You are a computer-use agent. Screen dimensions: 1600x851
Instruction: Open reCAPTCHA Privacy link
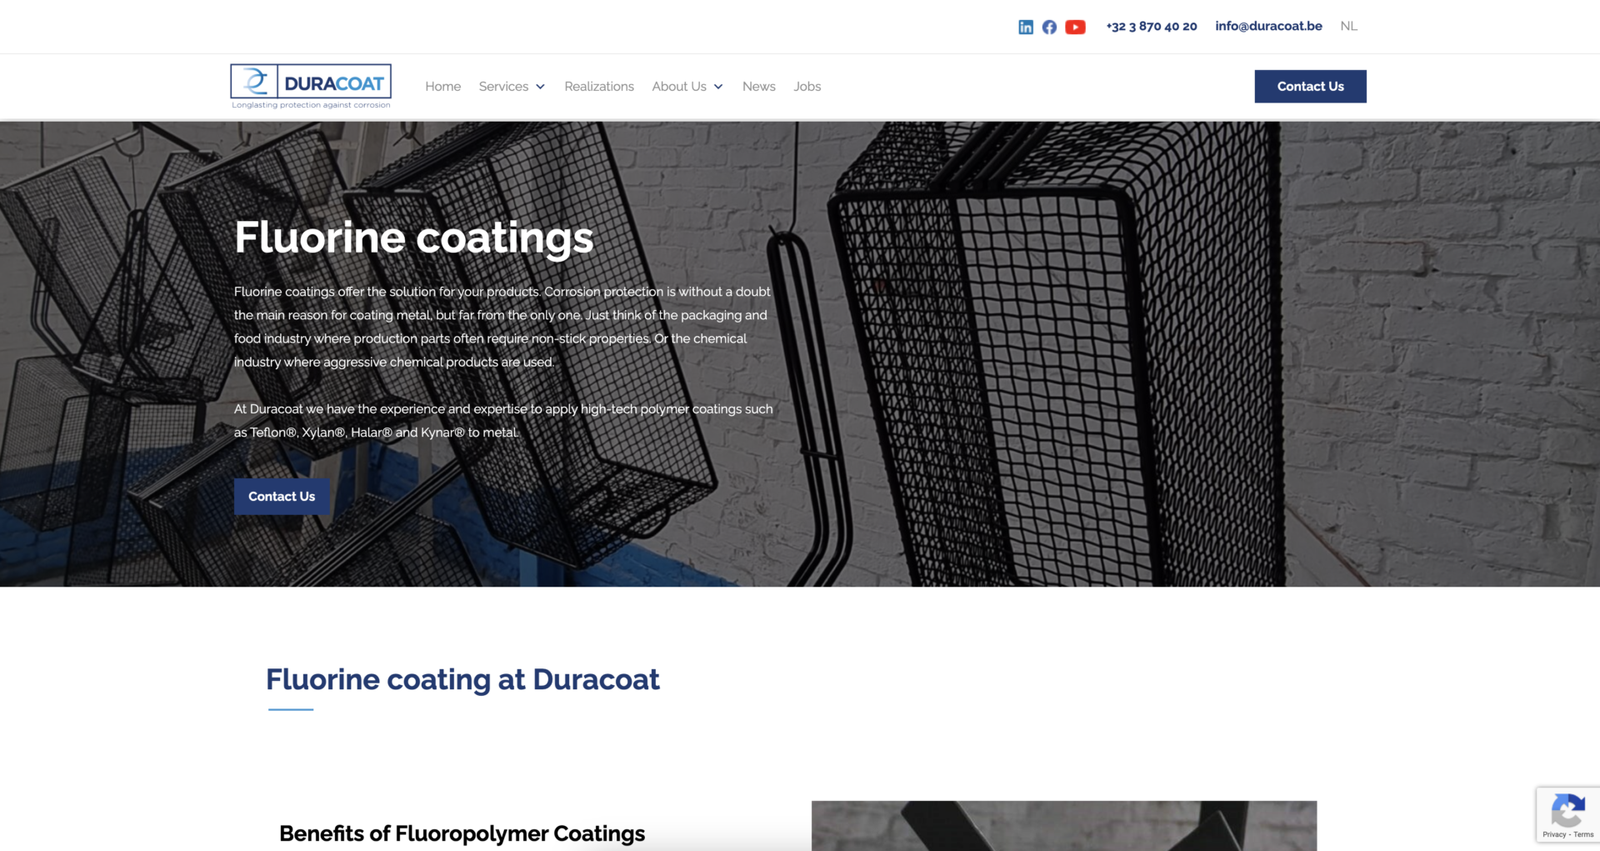tap(1554, 834)
